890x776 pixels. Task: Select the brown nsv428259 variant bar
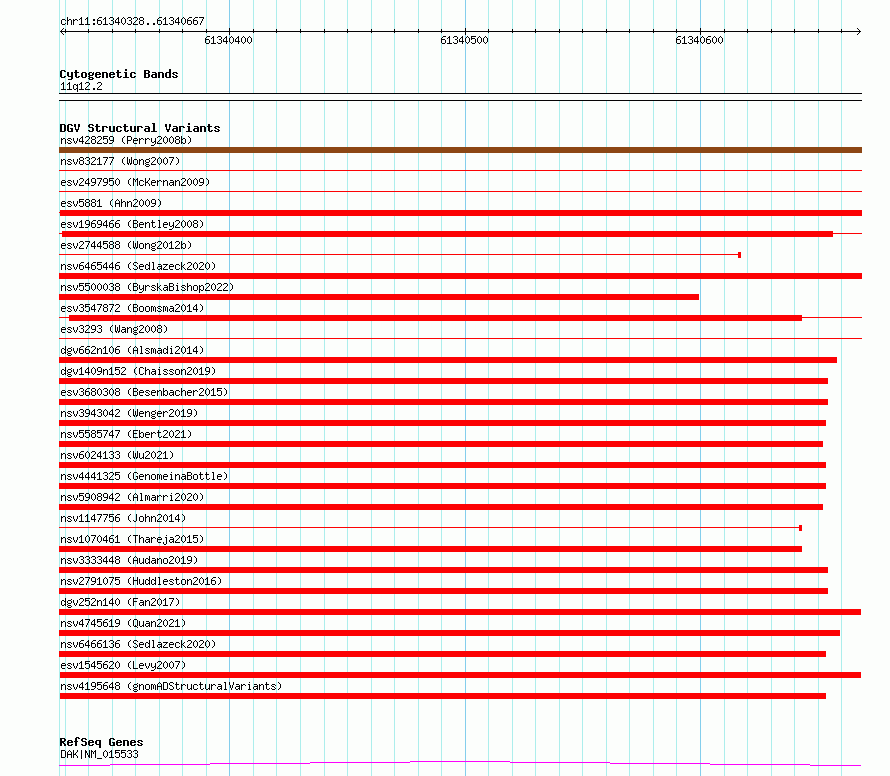pyautogui.click(x=460, y=150)
